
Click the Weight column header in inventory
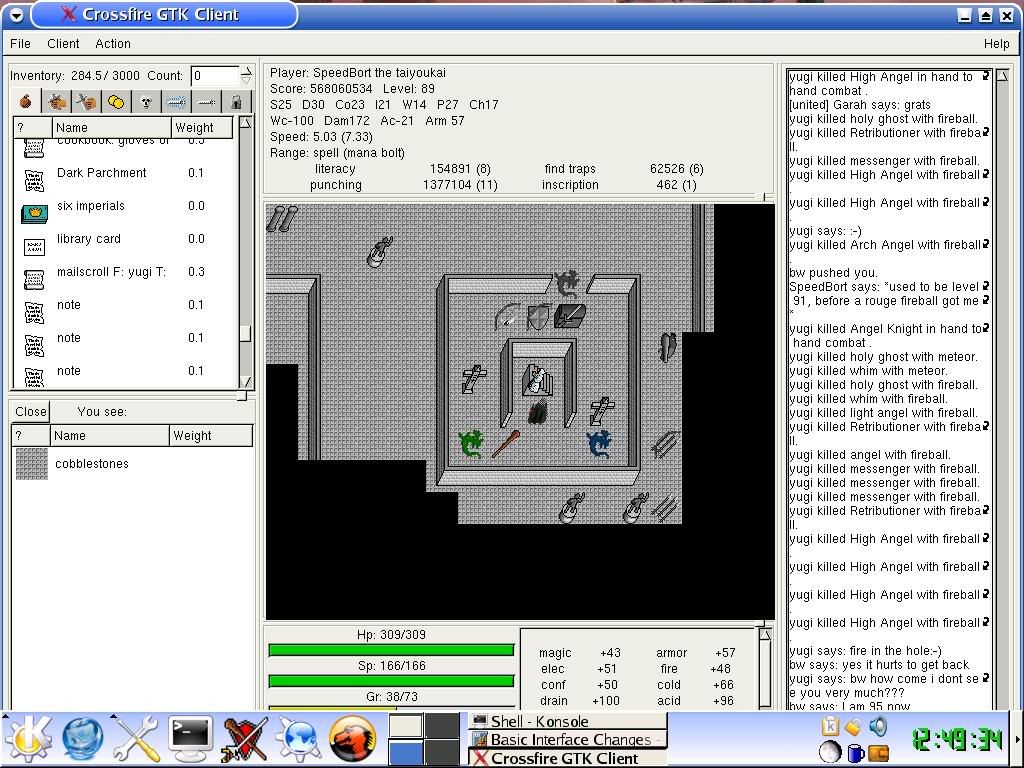point(202,127)
